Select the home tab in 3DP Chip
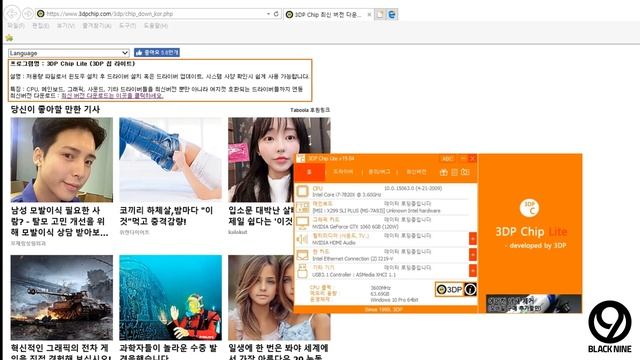Viewport: 640px width, 360px height. point(309,172)
